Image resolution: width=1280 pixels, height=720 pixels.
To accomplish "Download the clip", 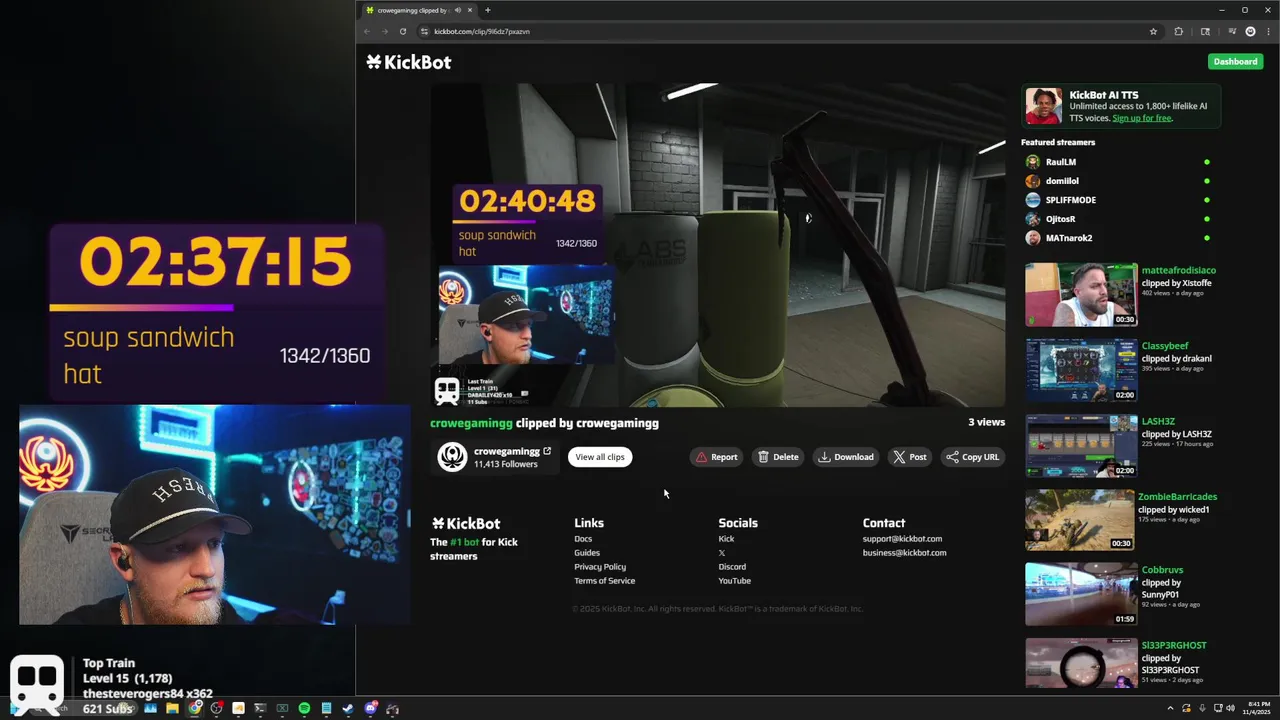I will coord(846,457).
